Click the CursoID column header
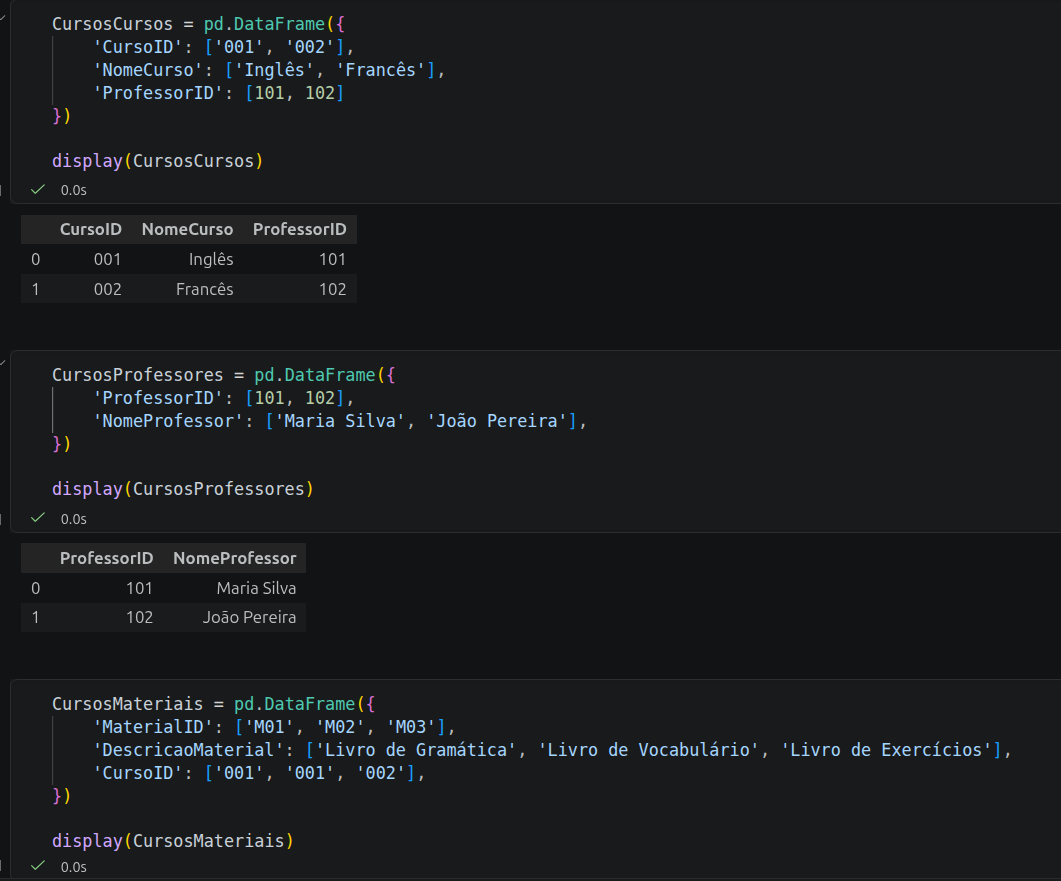The width and height of the screenshot is (1061, 881). click(91, 229)
